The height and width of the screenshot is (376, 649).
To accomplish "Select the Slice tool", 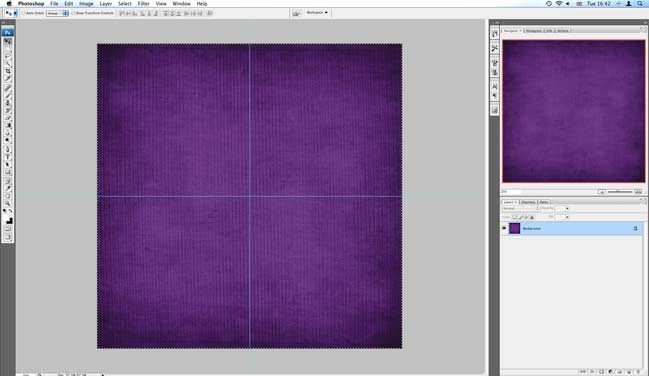I will click(x=8, y=78).
